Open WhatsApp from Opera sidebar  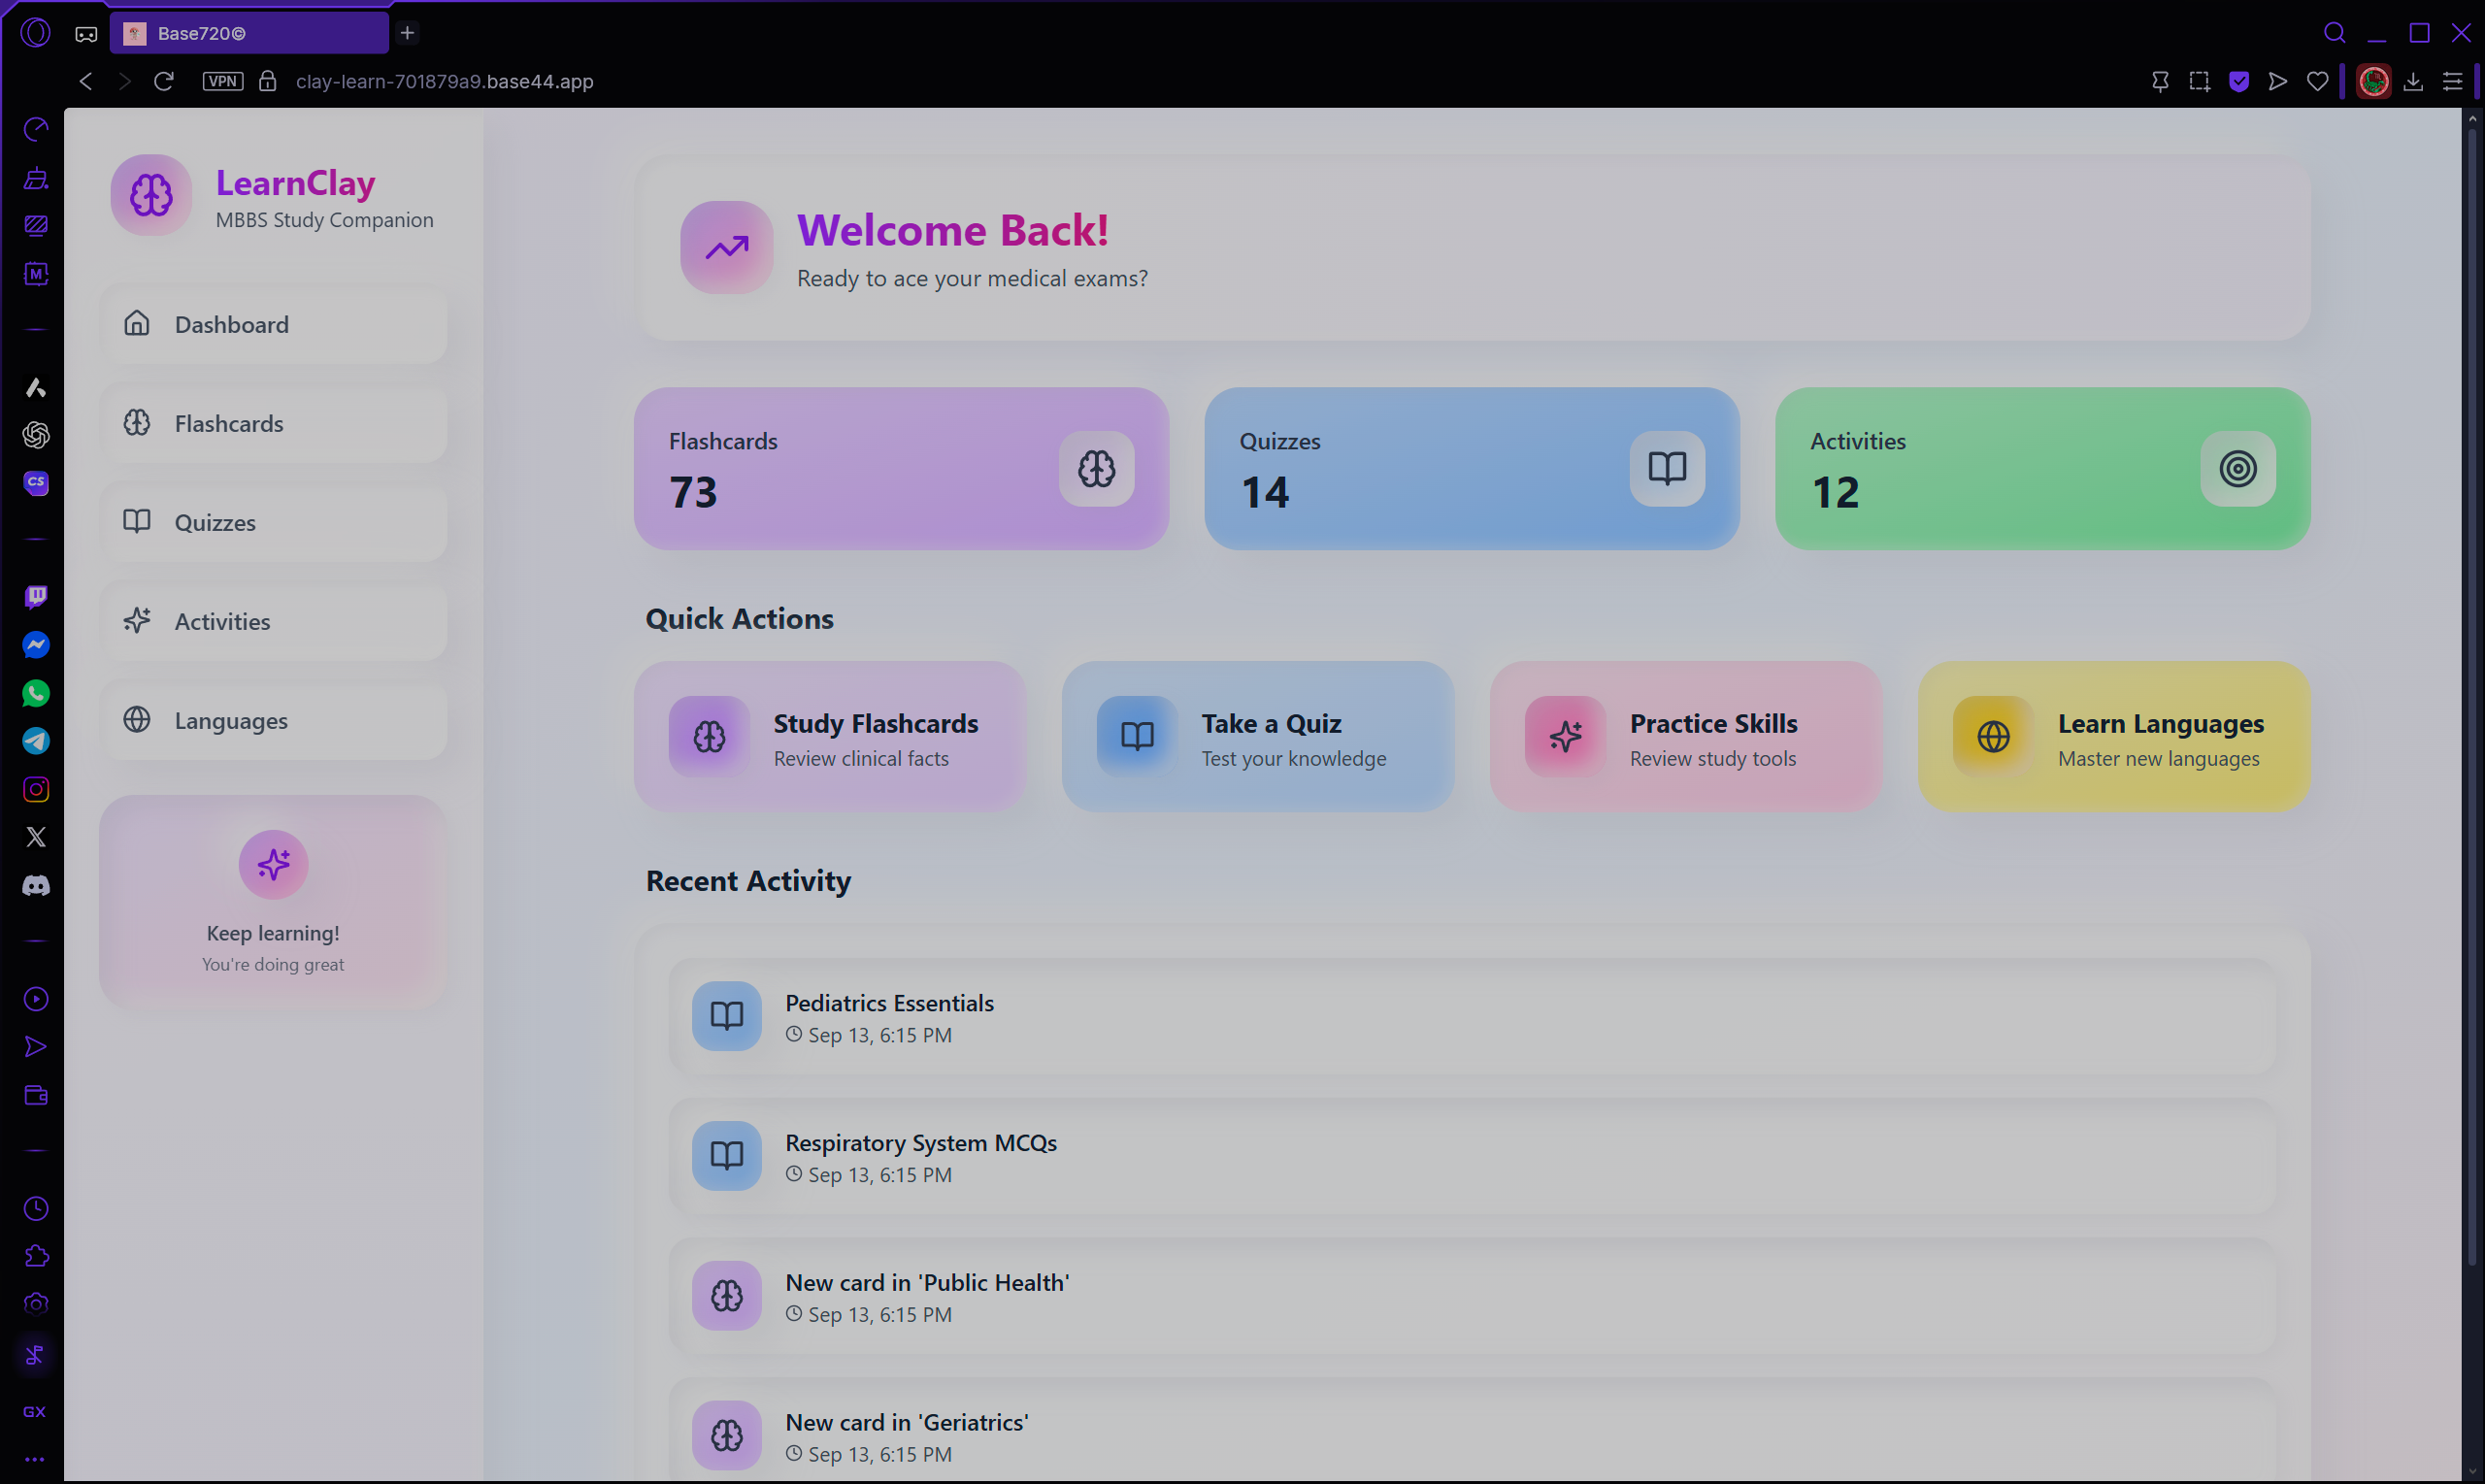coord(36,693)
